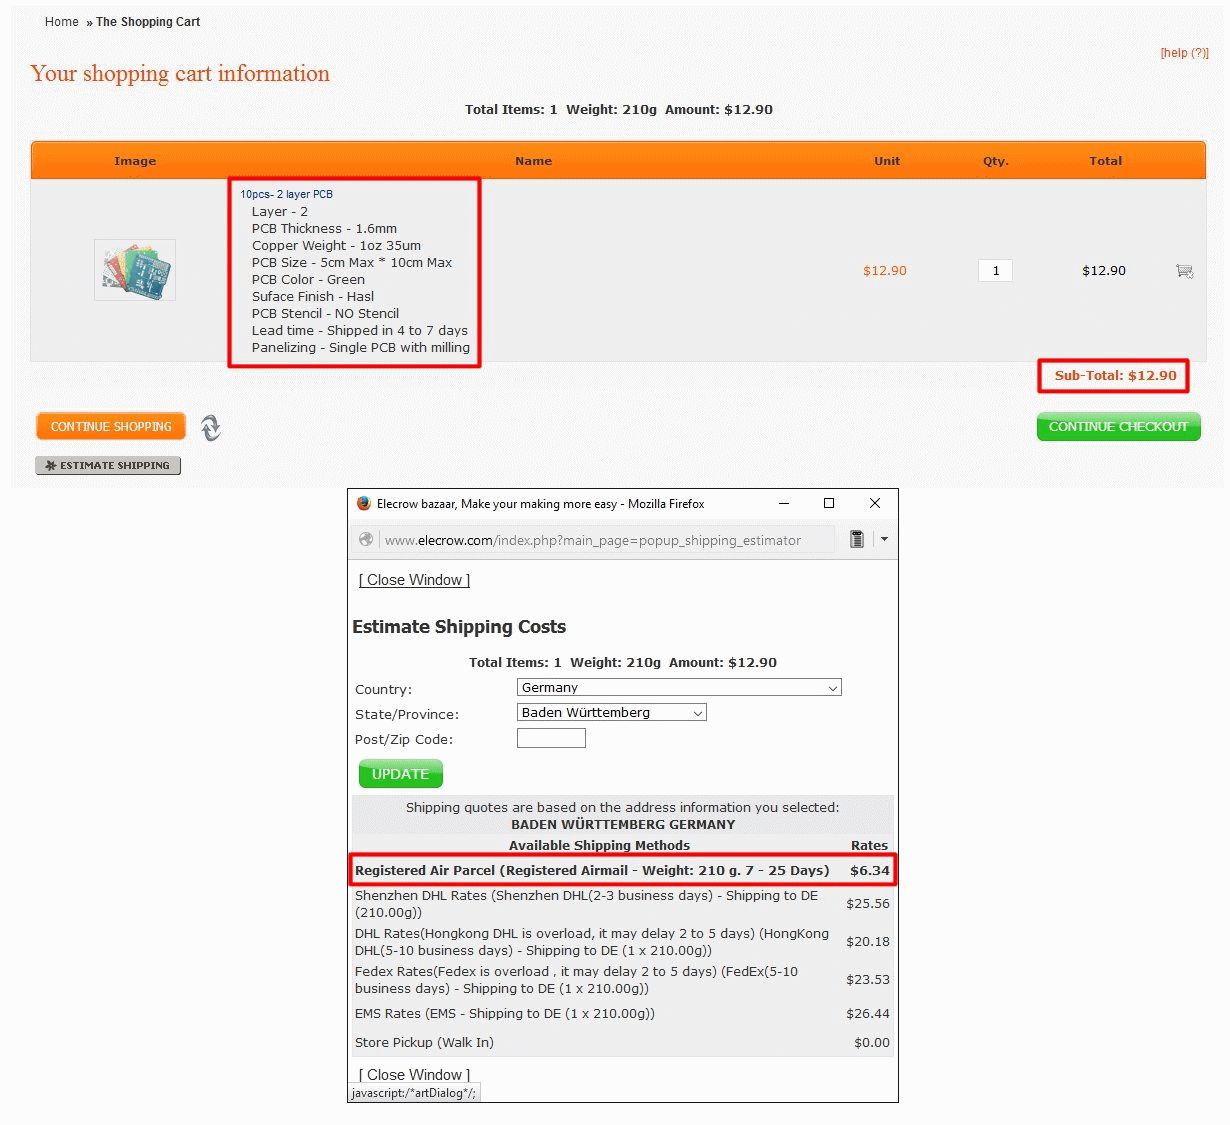Select the Shenzhen DHL Rates shipping row

(x=622, y=904)
